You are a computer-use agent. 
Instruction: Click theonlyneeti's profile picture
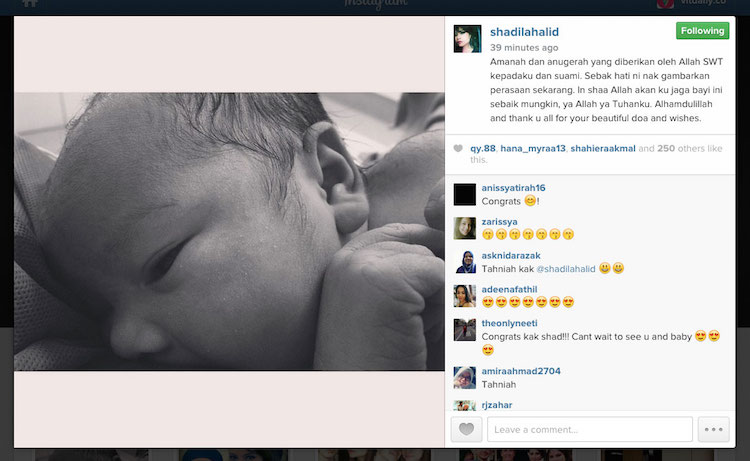pos(464,330)
